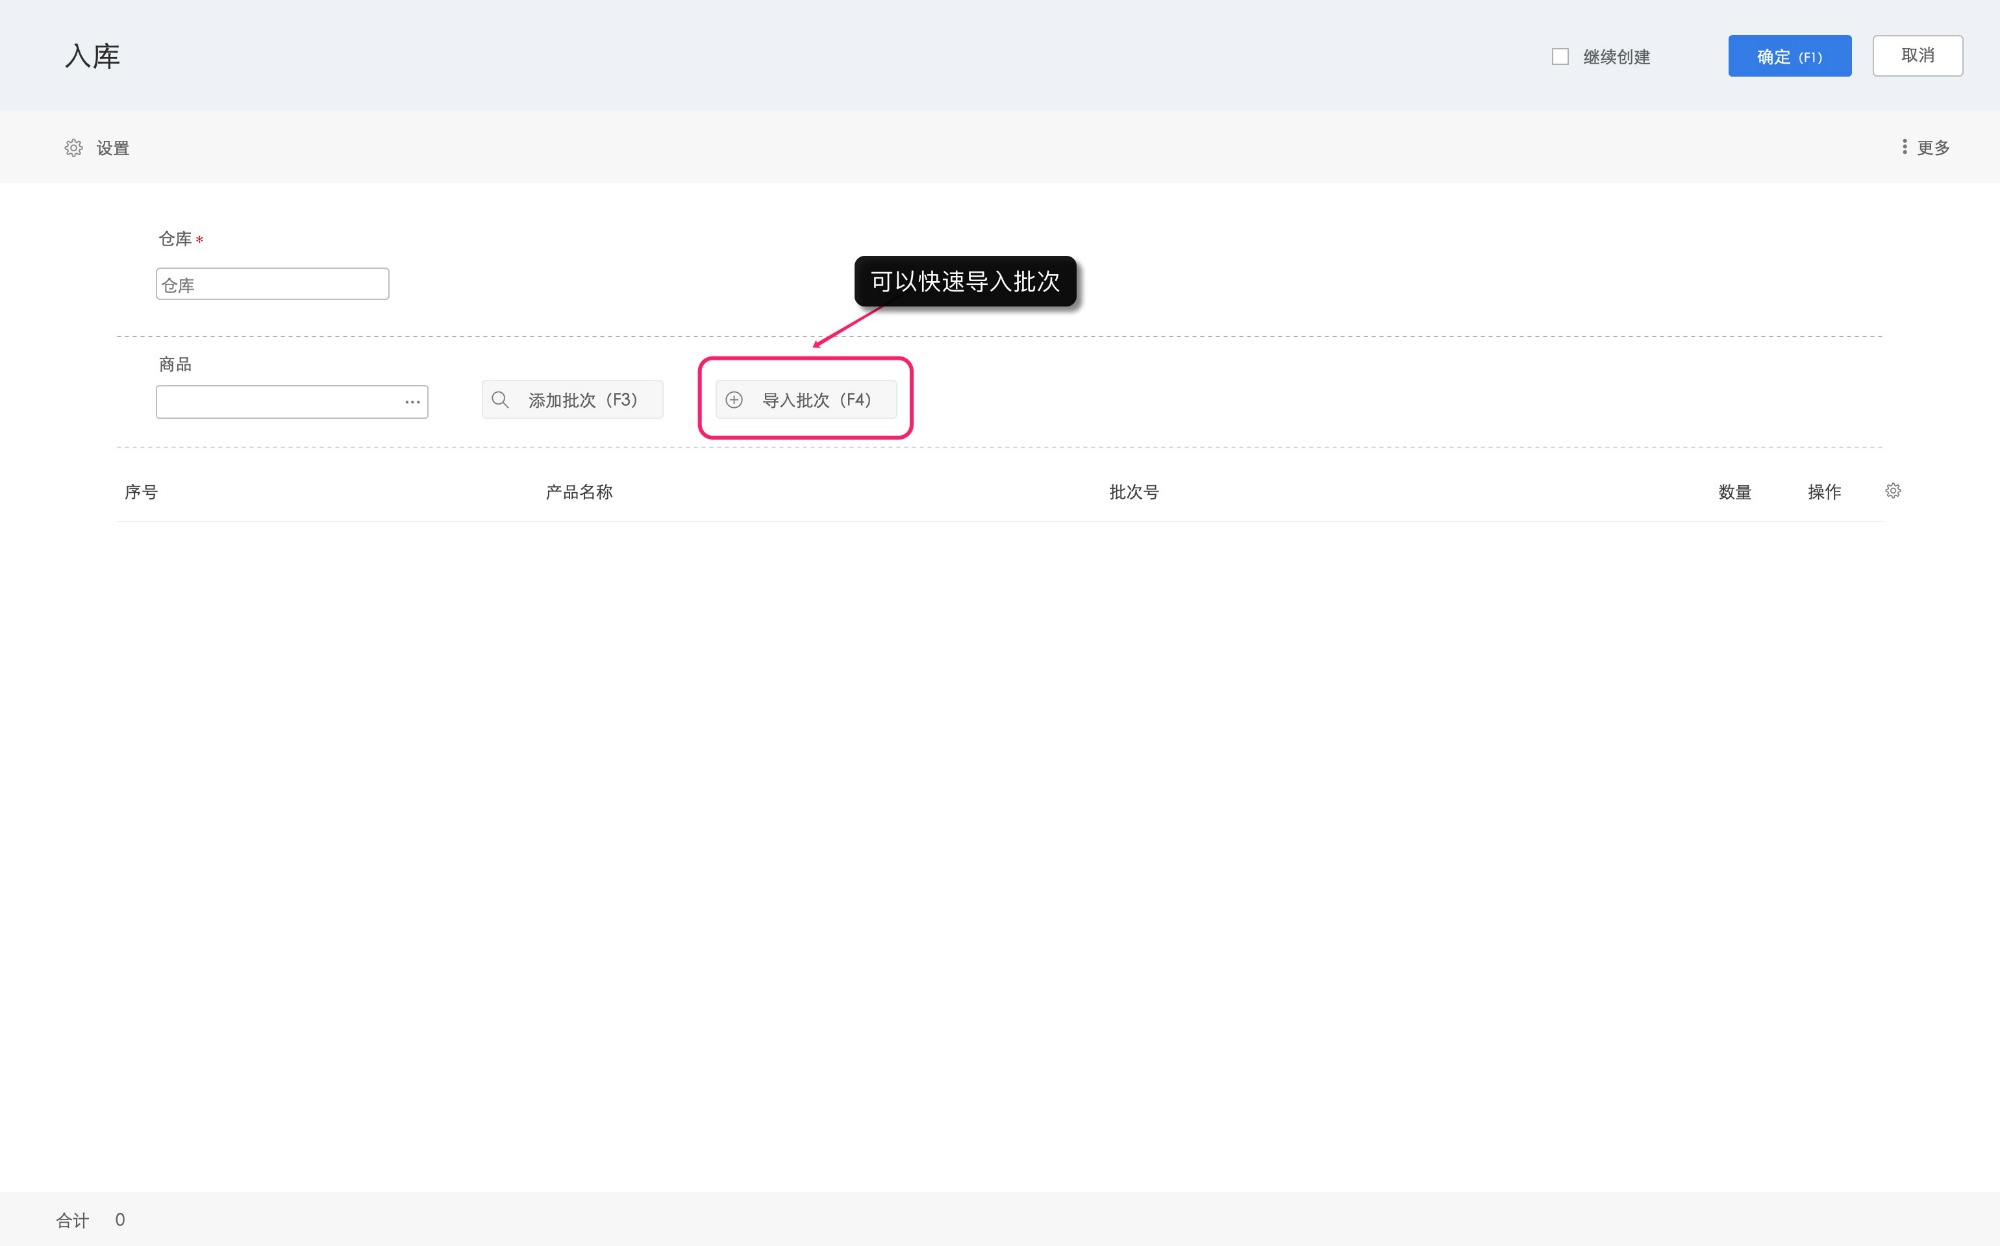Viewport: 2000px width, 1246px height.
Task: Open the 更多 vertical dots menu
Action: (1904, 147)
